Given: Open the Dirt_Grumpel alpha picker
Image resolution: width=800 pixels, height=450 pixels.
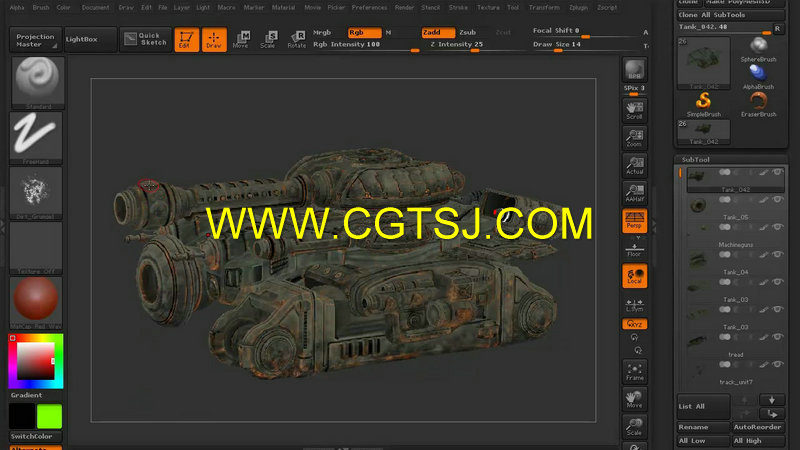Looking at the screenshot, I should (x=36, y=193).
